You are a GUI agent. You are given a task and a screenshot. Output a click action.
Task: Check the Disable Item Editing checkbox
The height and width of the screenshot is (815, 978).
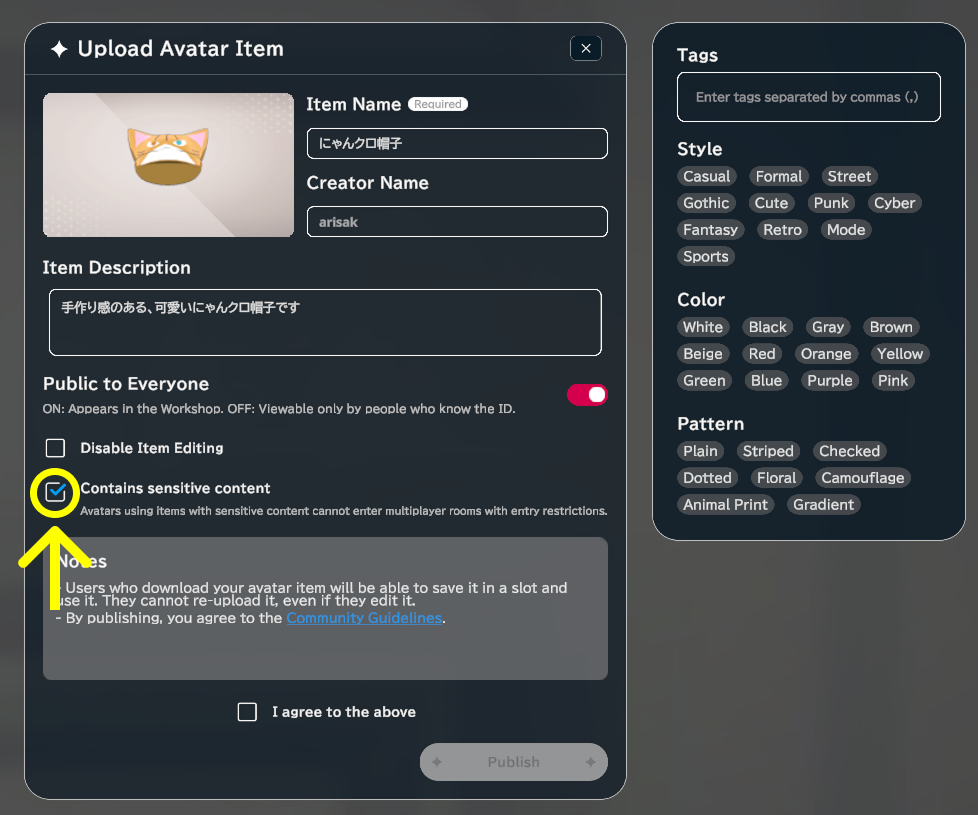point(56,448)
